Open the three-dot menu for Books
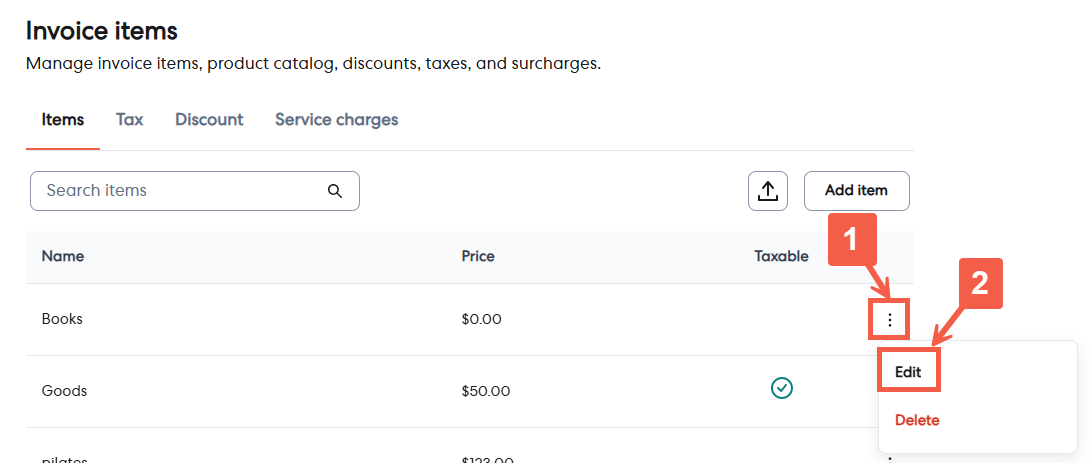1092x463 pixels. click(889, 320)
